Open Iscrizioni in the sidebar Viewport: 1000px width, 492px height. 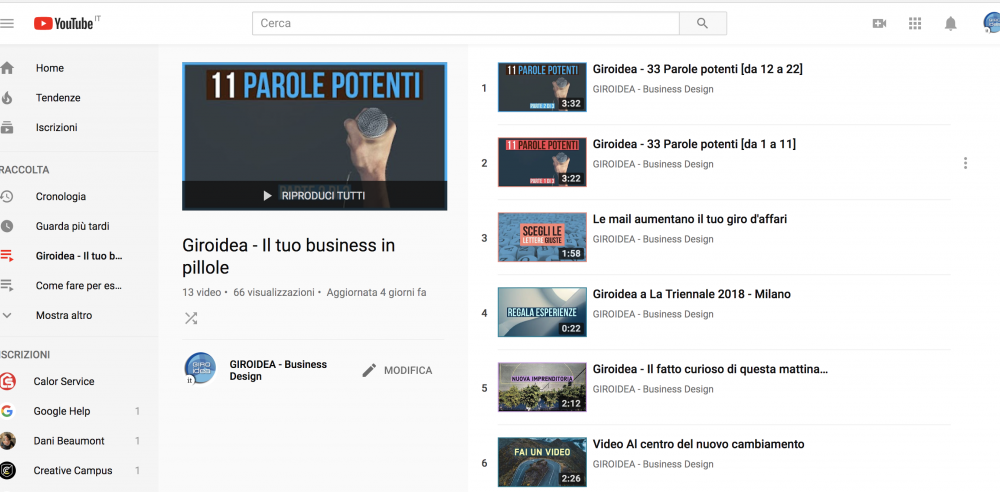(57, 128)
